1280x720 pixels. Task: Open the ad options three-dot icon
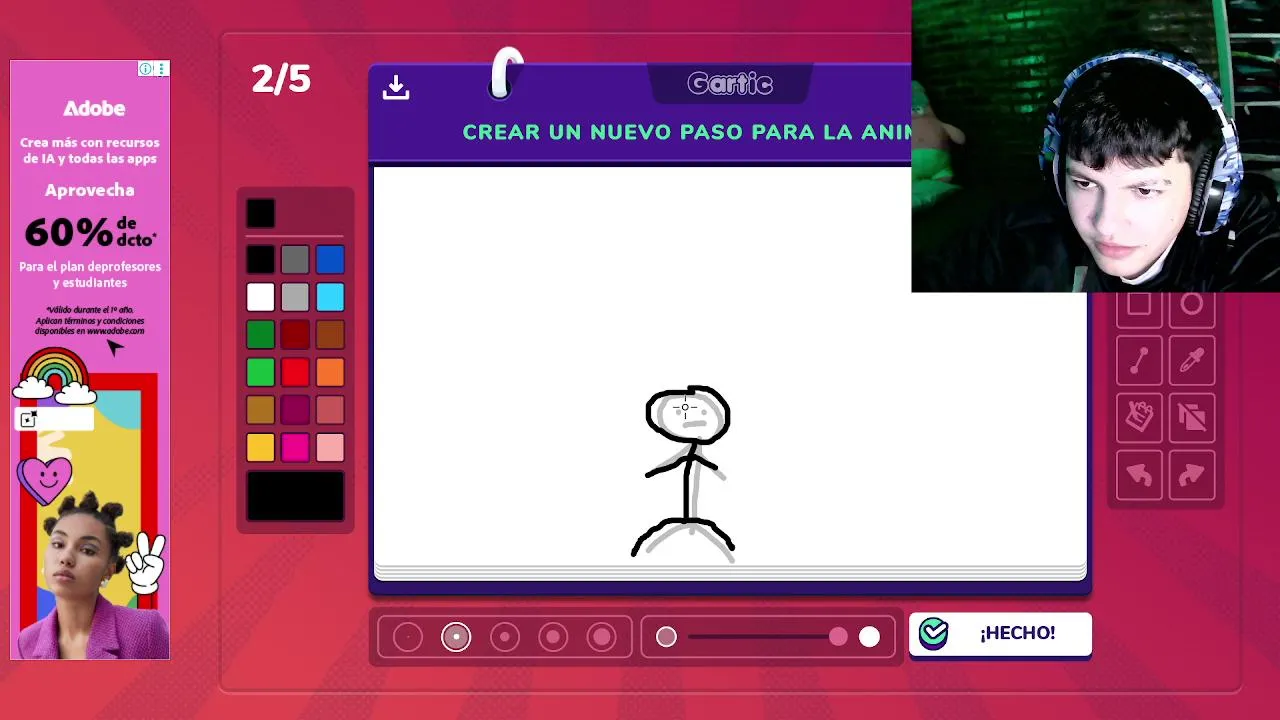pyautogui.click(x=161, y=69)
